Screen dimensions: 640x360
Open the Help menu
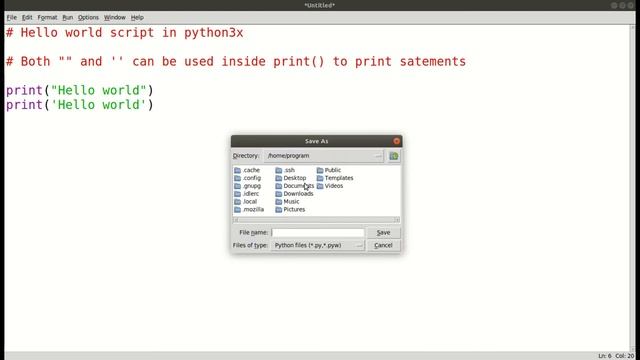point(137,18)
